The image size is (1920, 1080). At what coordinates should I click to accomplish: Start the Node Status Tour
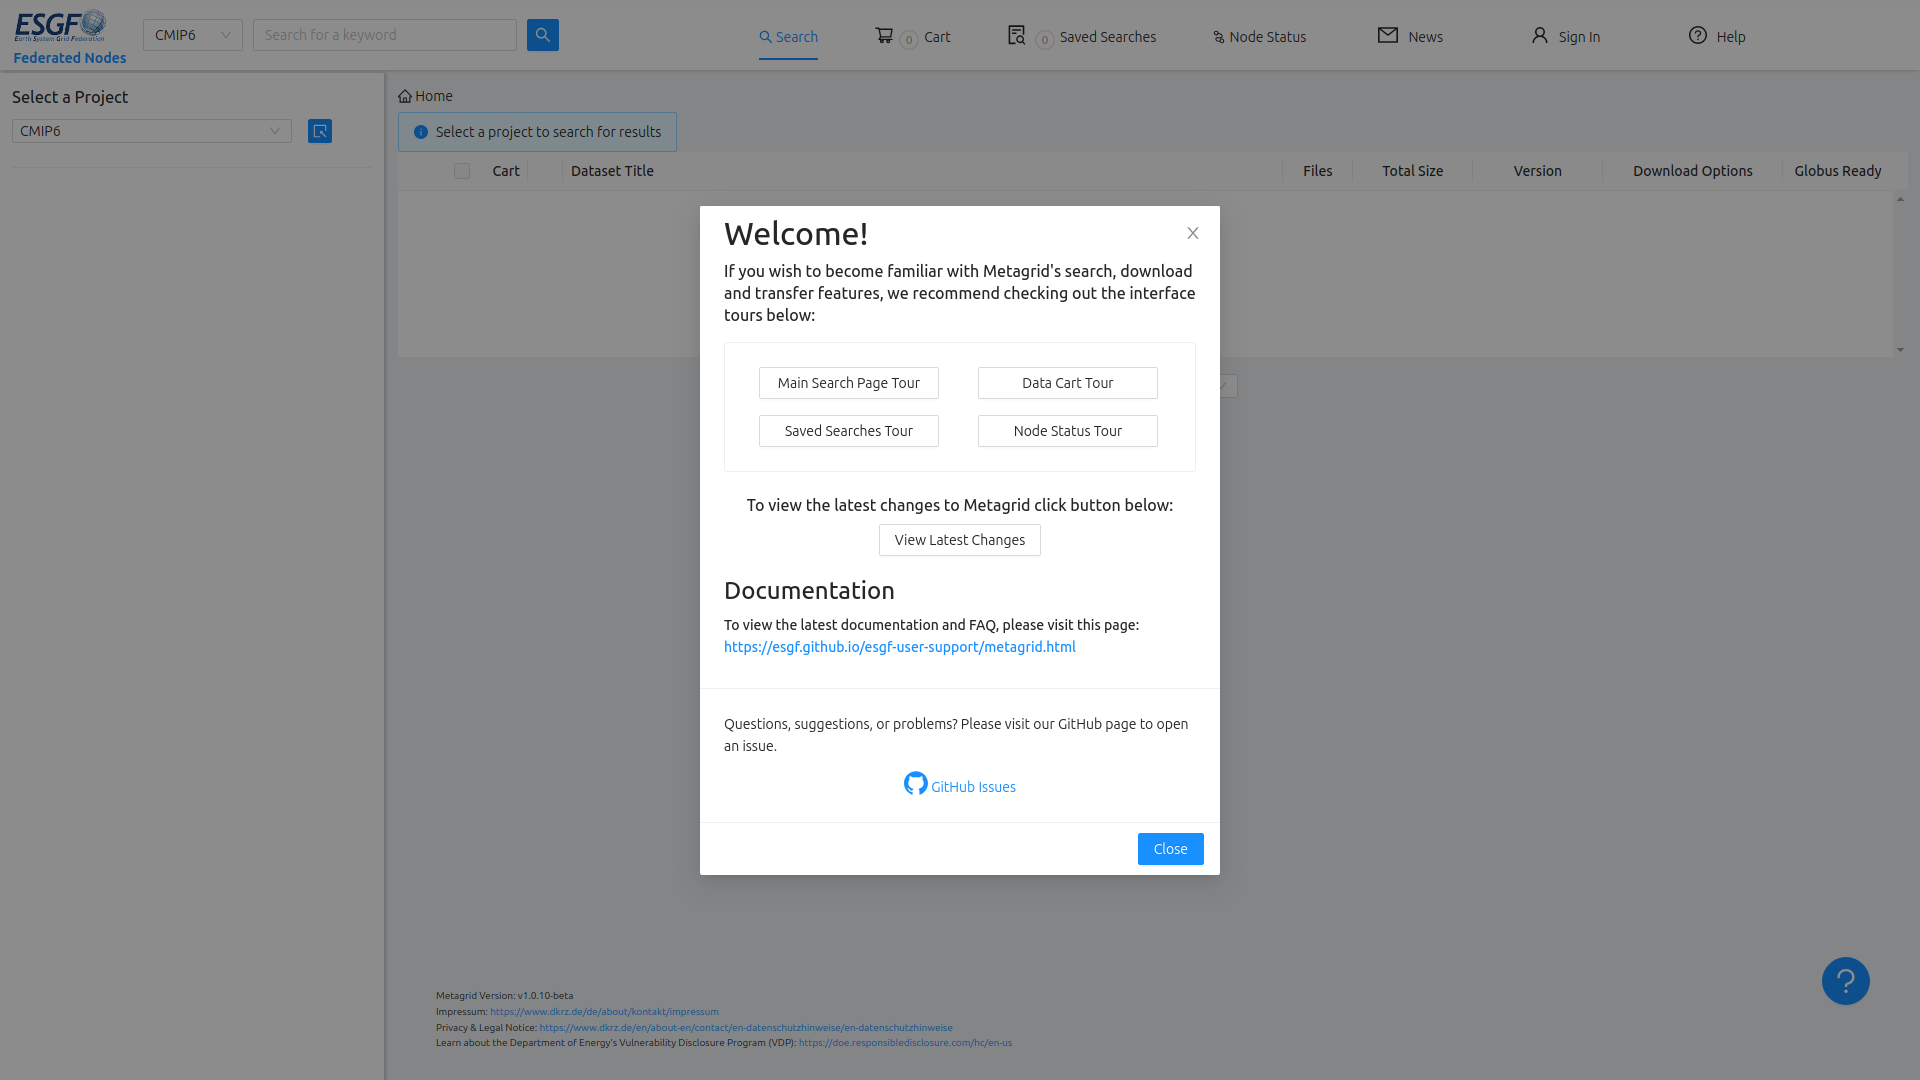tap(1068, 431)
